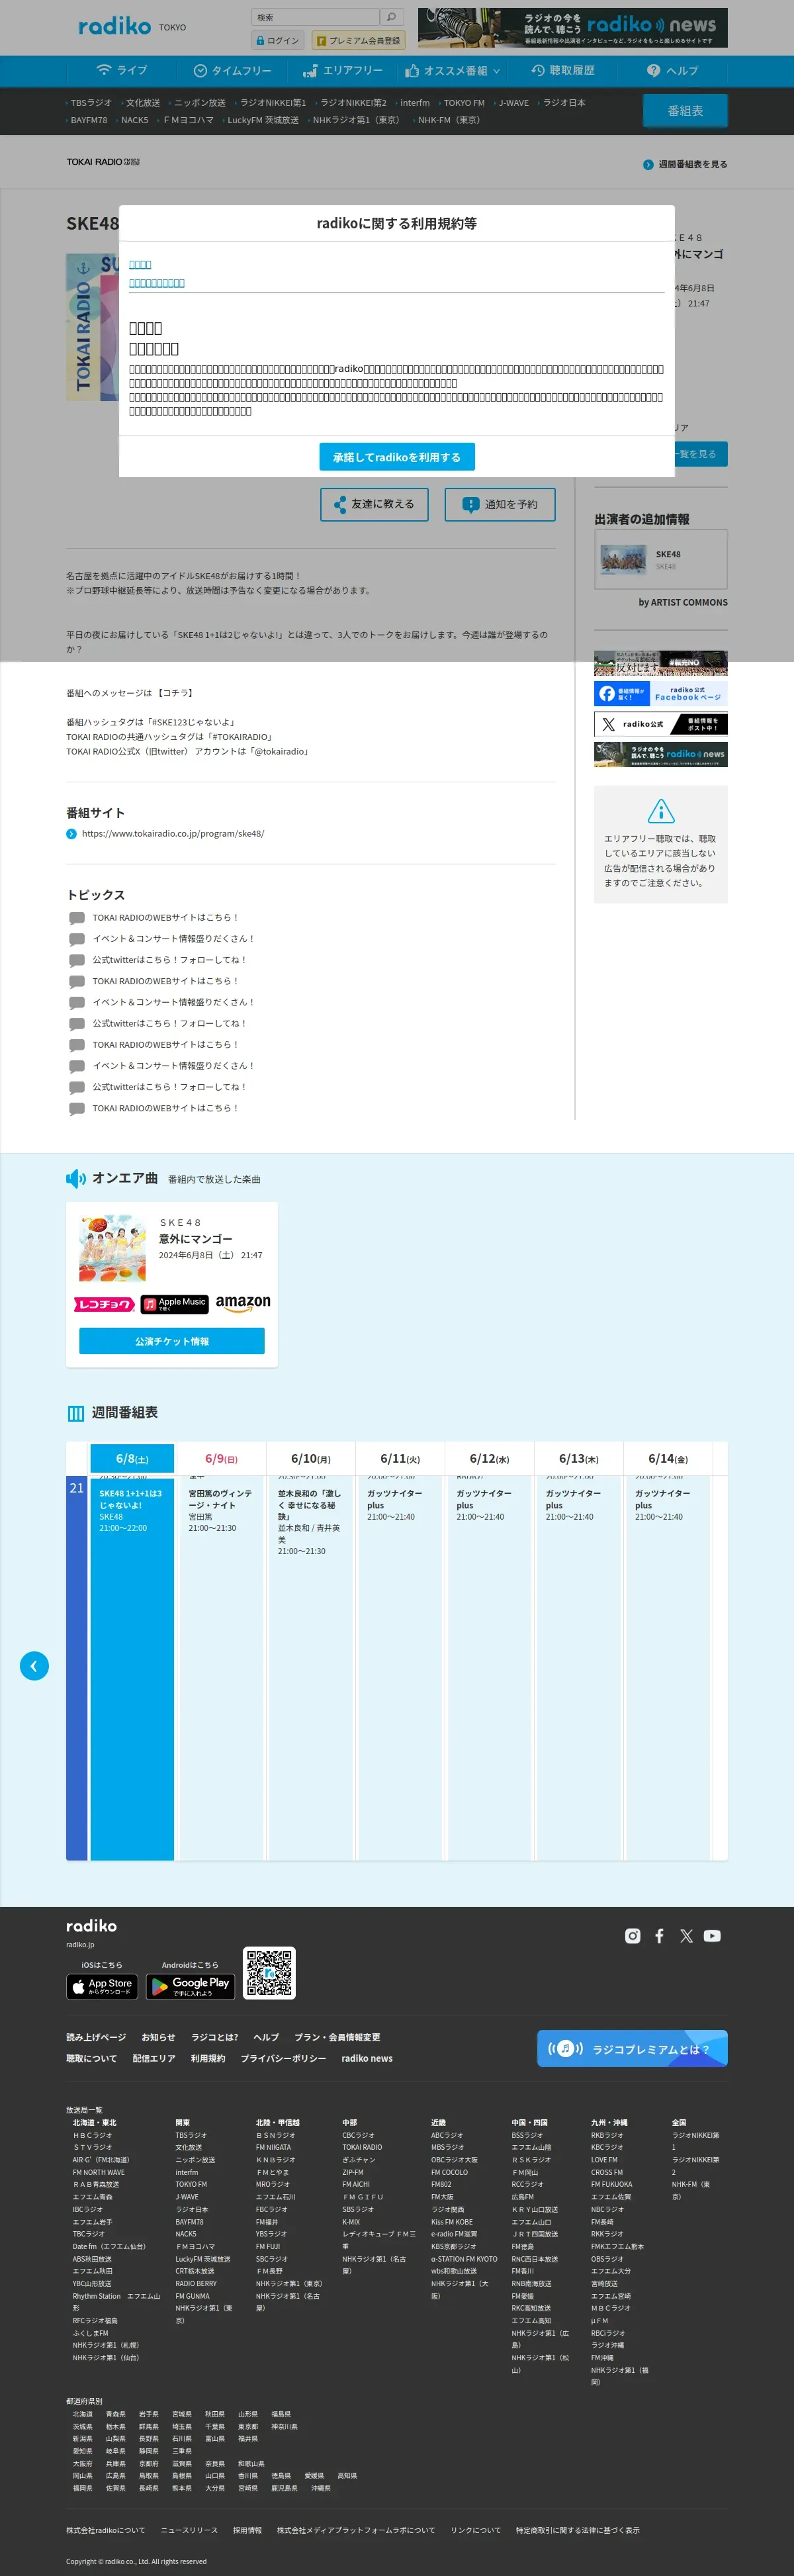Click the radiko logo in header
The image size is (794, 2576).
pos(115,26)
